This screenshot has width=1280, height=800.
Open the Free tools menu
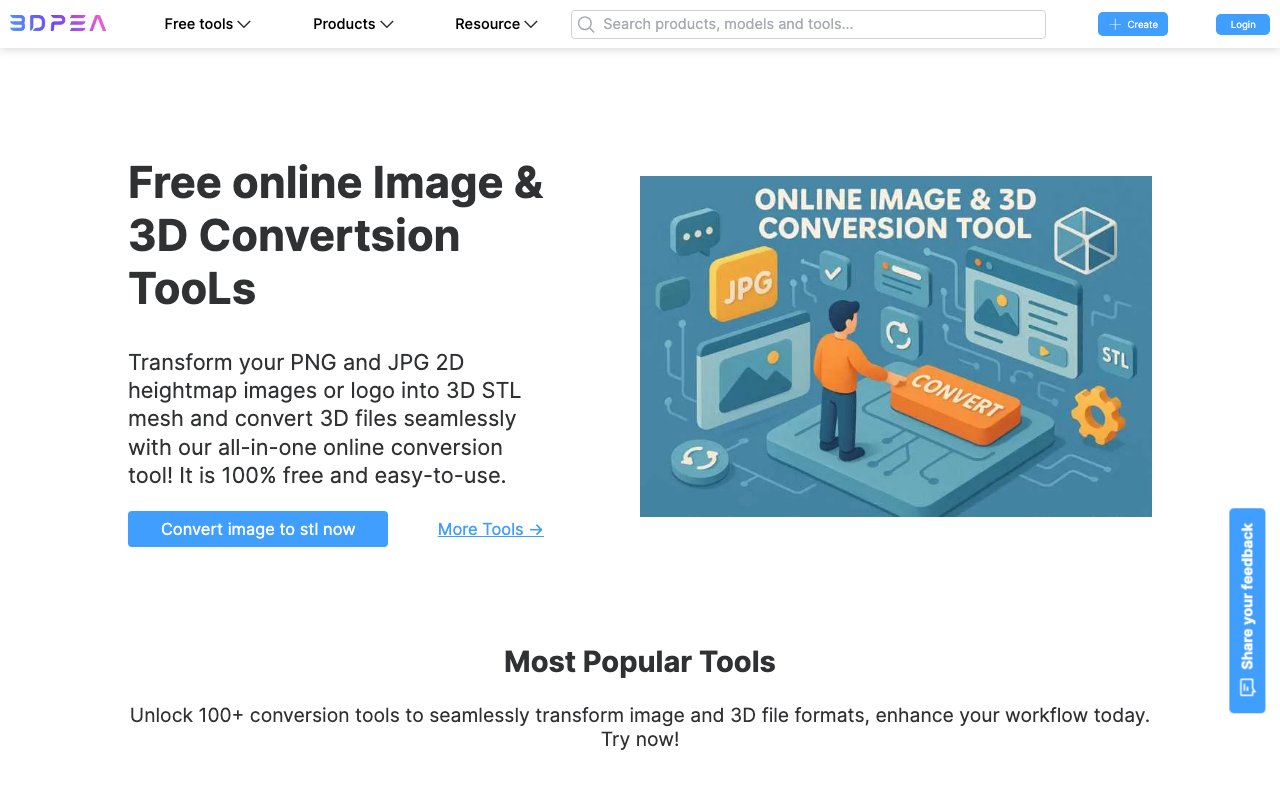click(x=207, y=24)
